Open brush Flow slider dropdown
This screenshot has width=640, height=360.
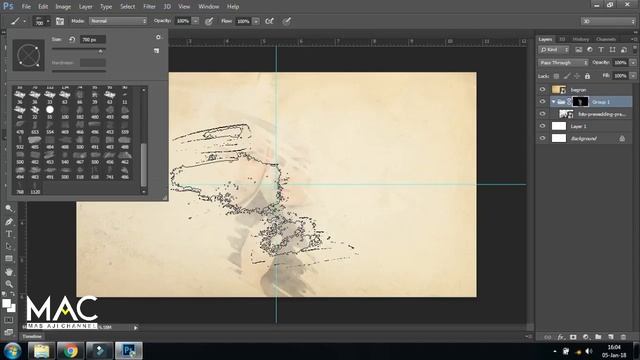[256, 21]
